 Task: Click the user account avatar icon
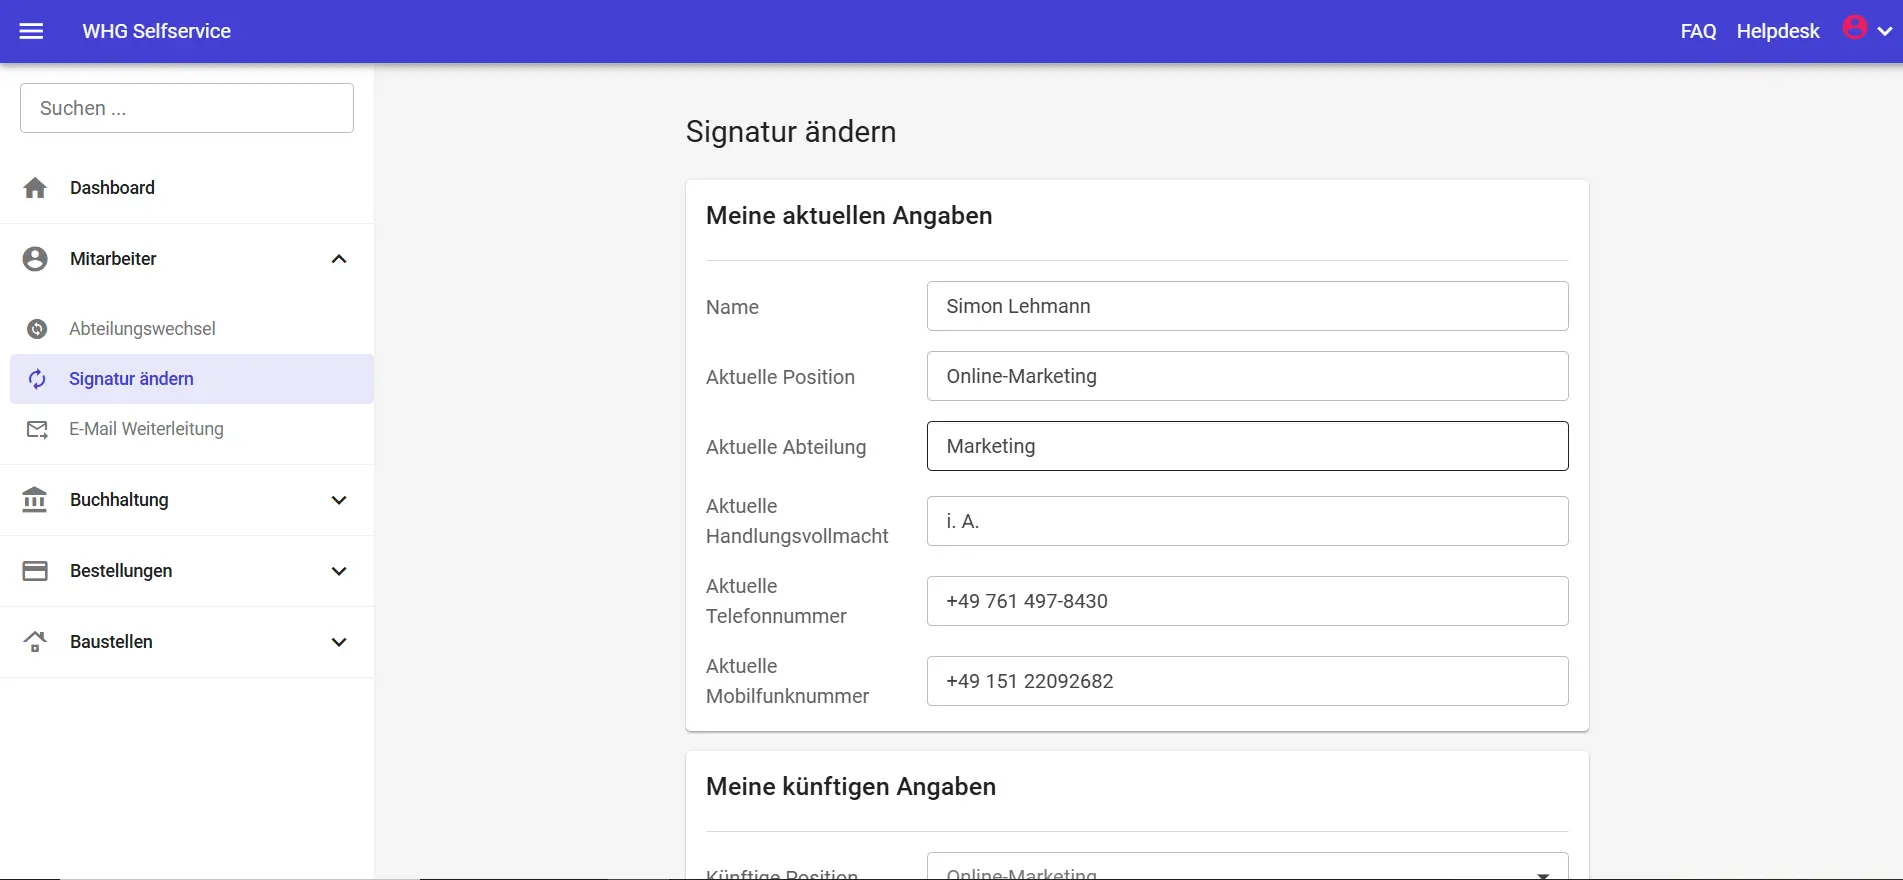(x=1855, y=28)
